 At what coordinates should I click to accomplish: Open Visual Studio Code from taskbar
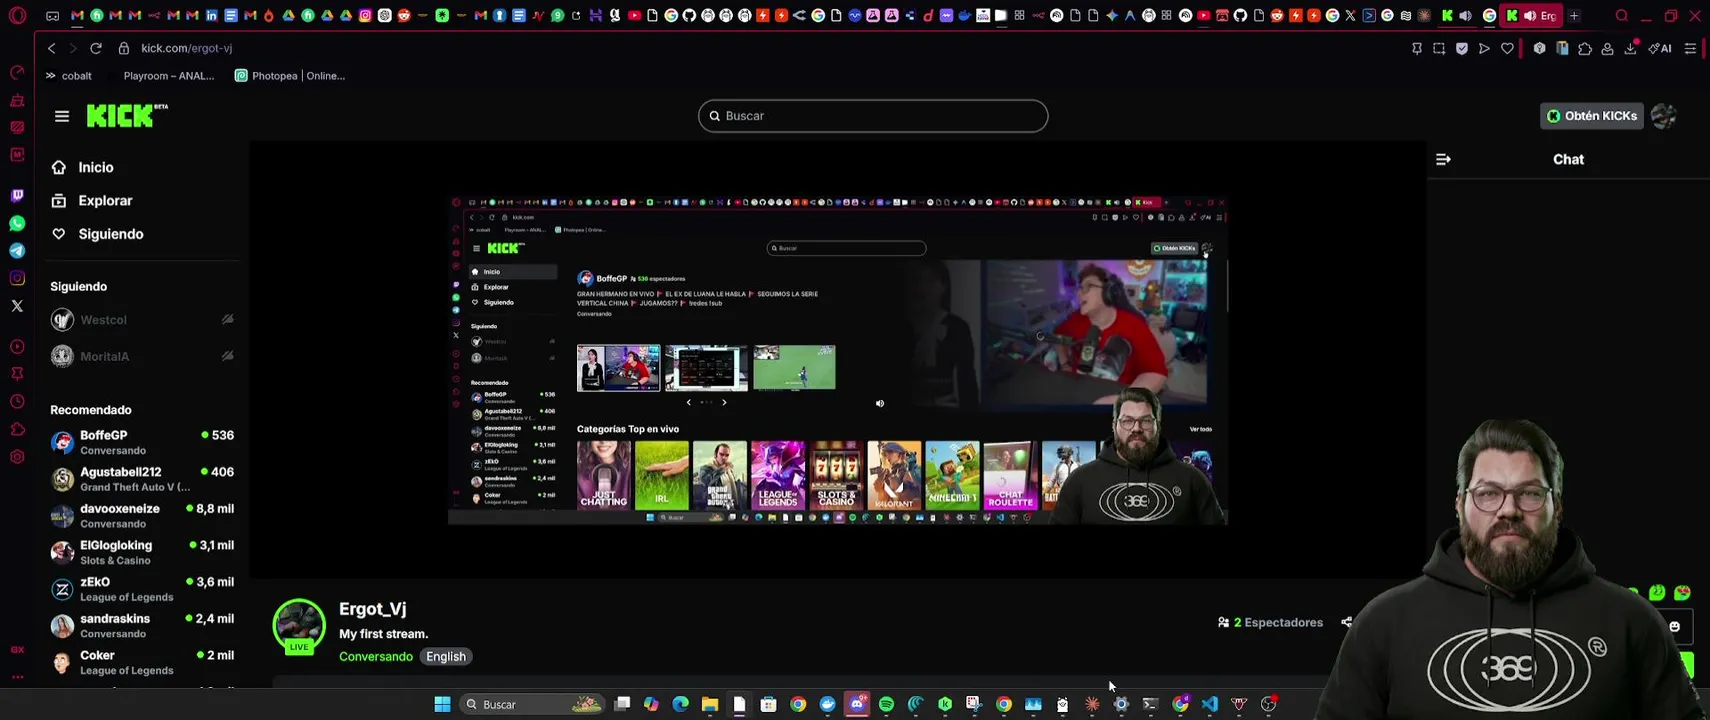tap(1210, 704)
